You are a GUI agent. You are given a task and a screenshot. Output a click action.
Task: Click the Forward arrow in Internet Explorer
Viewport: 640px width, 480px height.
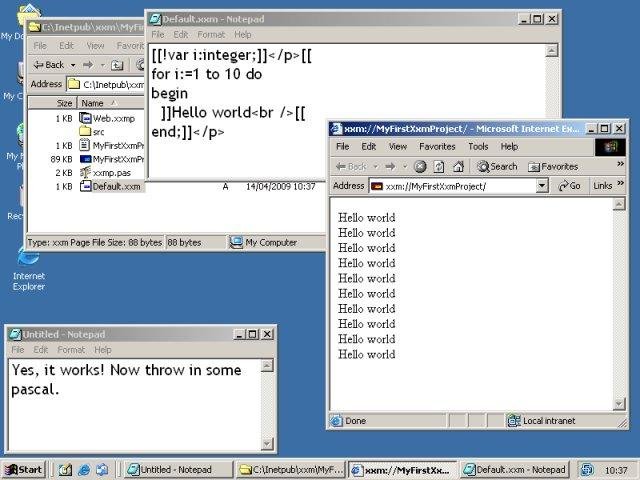[390, 167]
